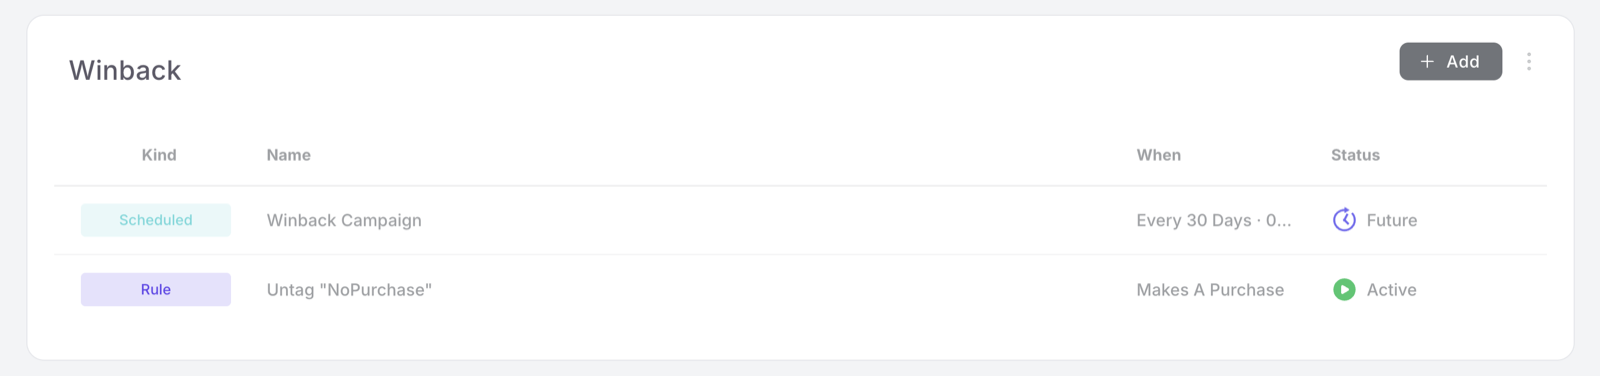Click the green Active play icon
The width and height of the screenshot is (1600, 376).
[1344, 290]
